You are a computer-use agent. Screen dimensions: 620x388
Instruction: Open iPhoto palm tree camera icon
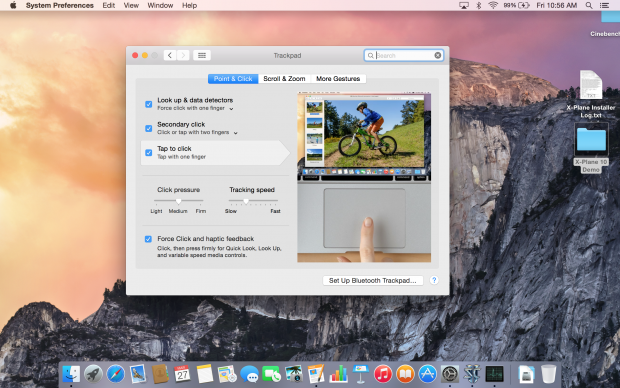[x=294, y=374]
